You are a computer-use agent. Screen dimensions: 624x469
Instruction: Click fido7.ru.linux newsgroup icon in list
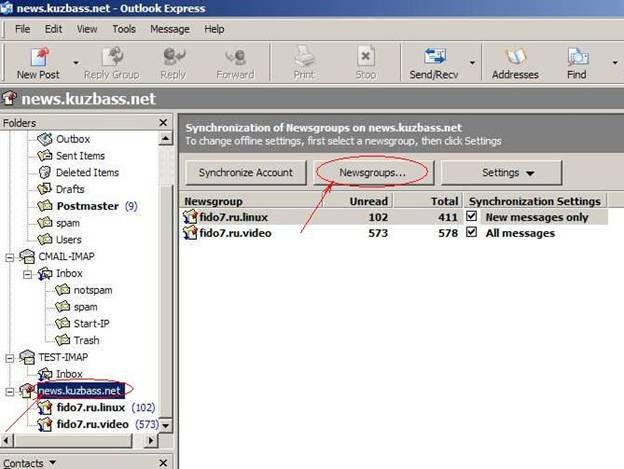[190, 217]
